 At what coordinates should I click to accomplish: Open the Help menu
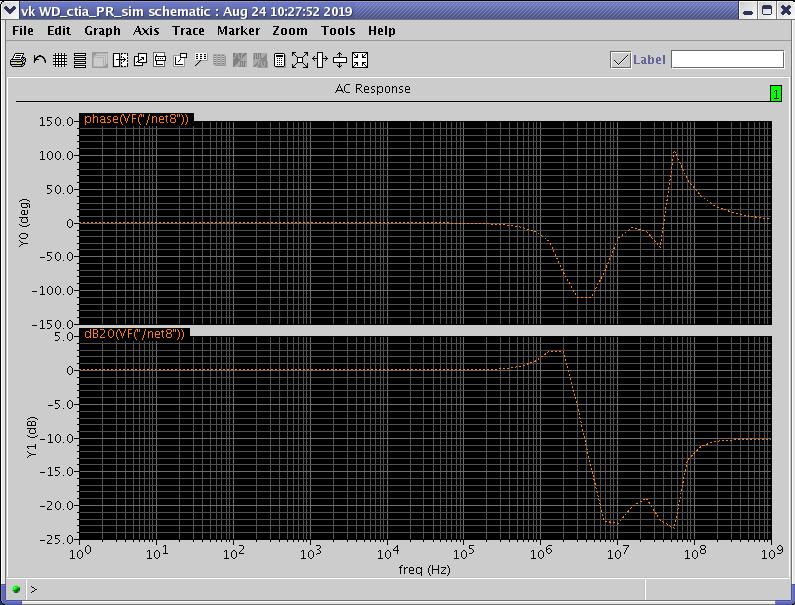[x=382, y=31]
